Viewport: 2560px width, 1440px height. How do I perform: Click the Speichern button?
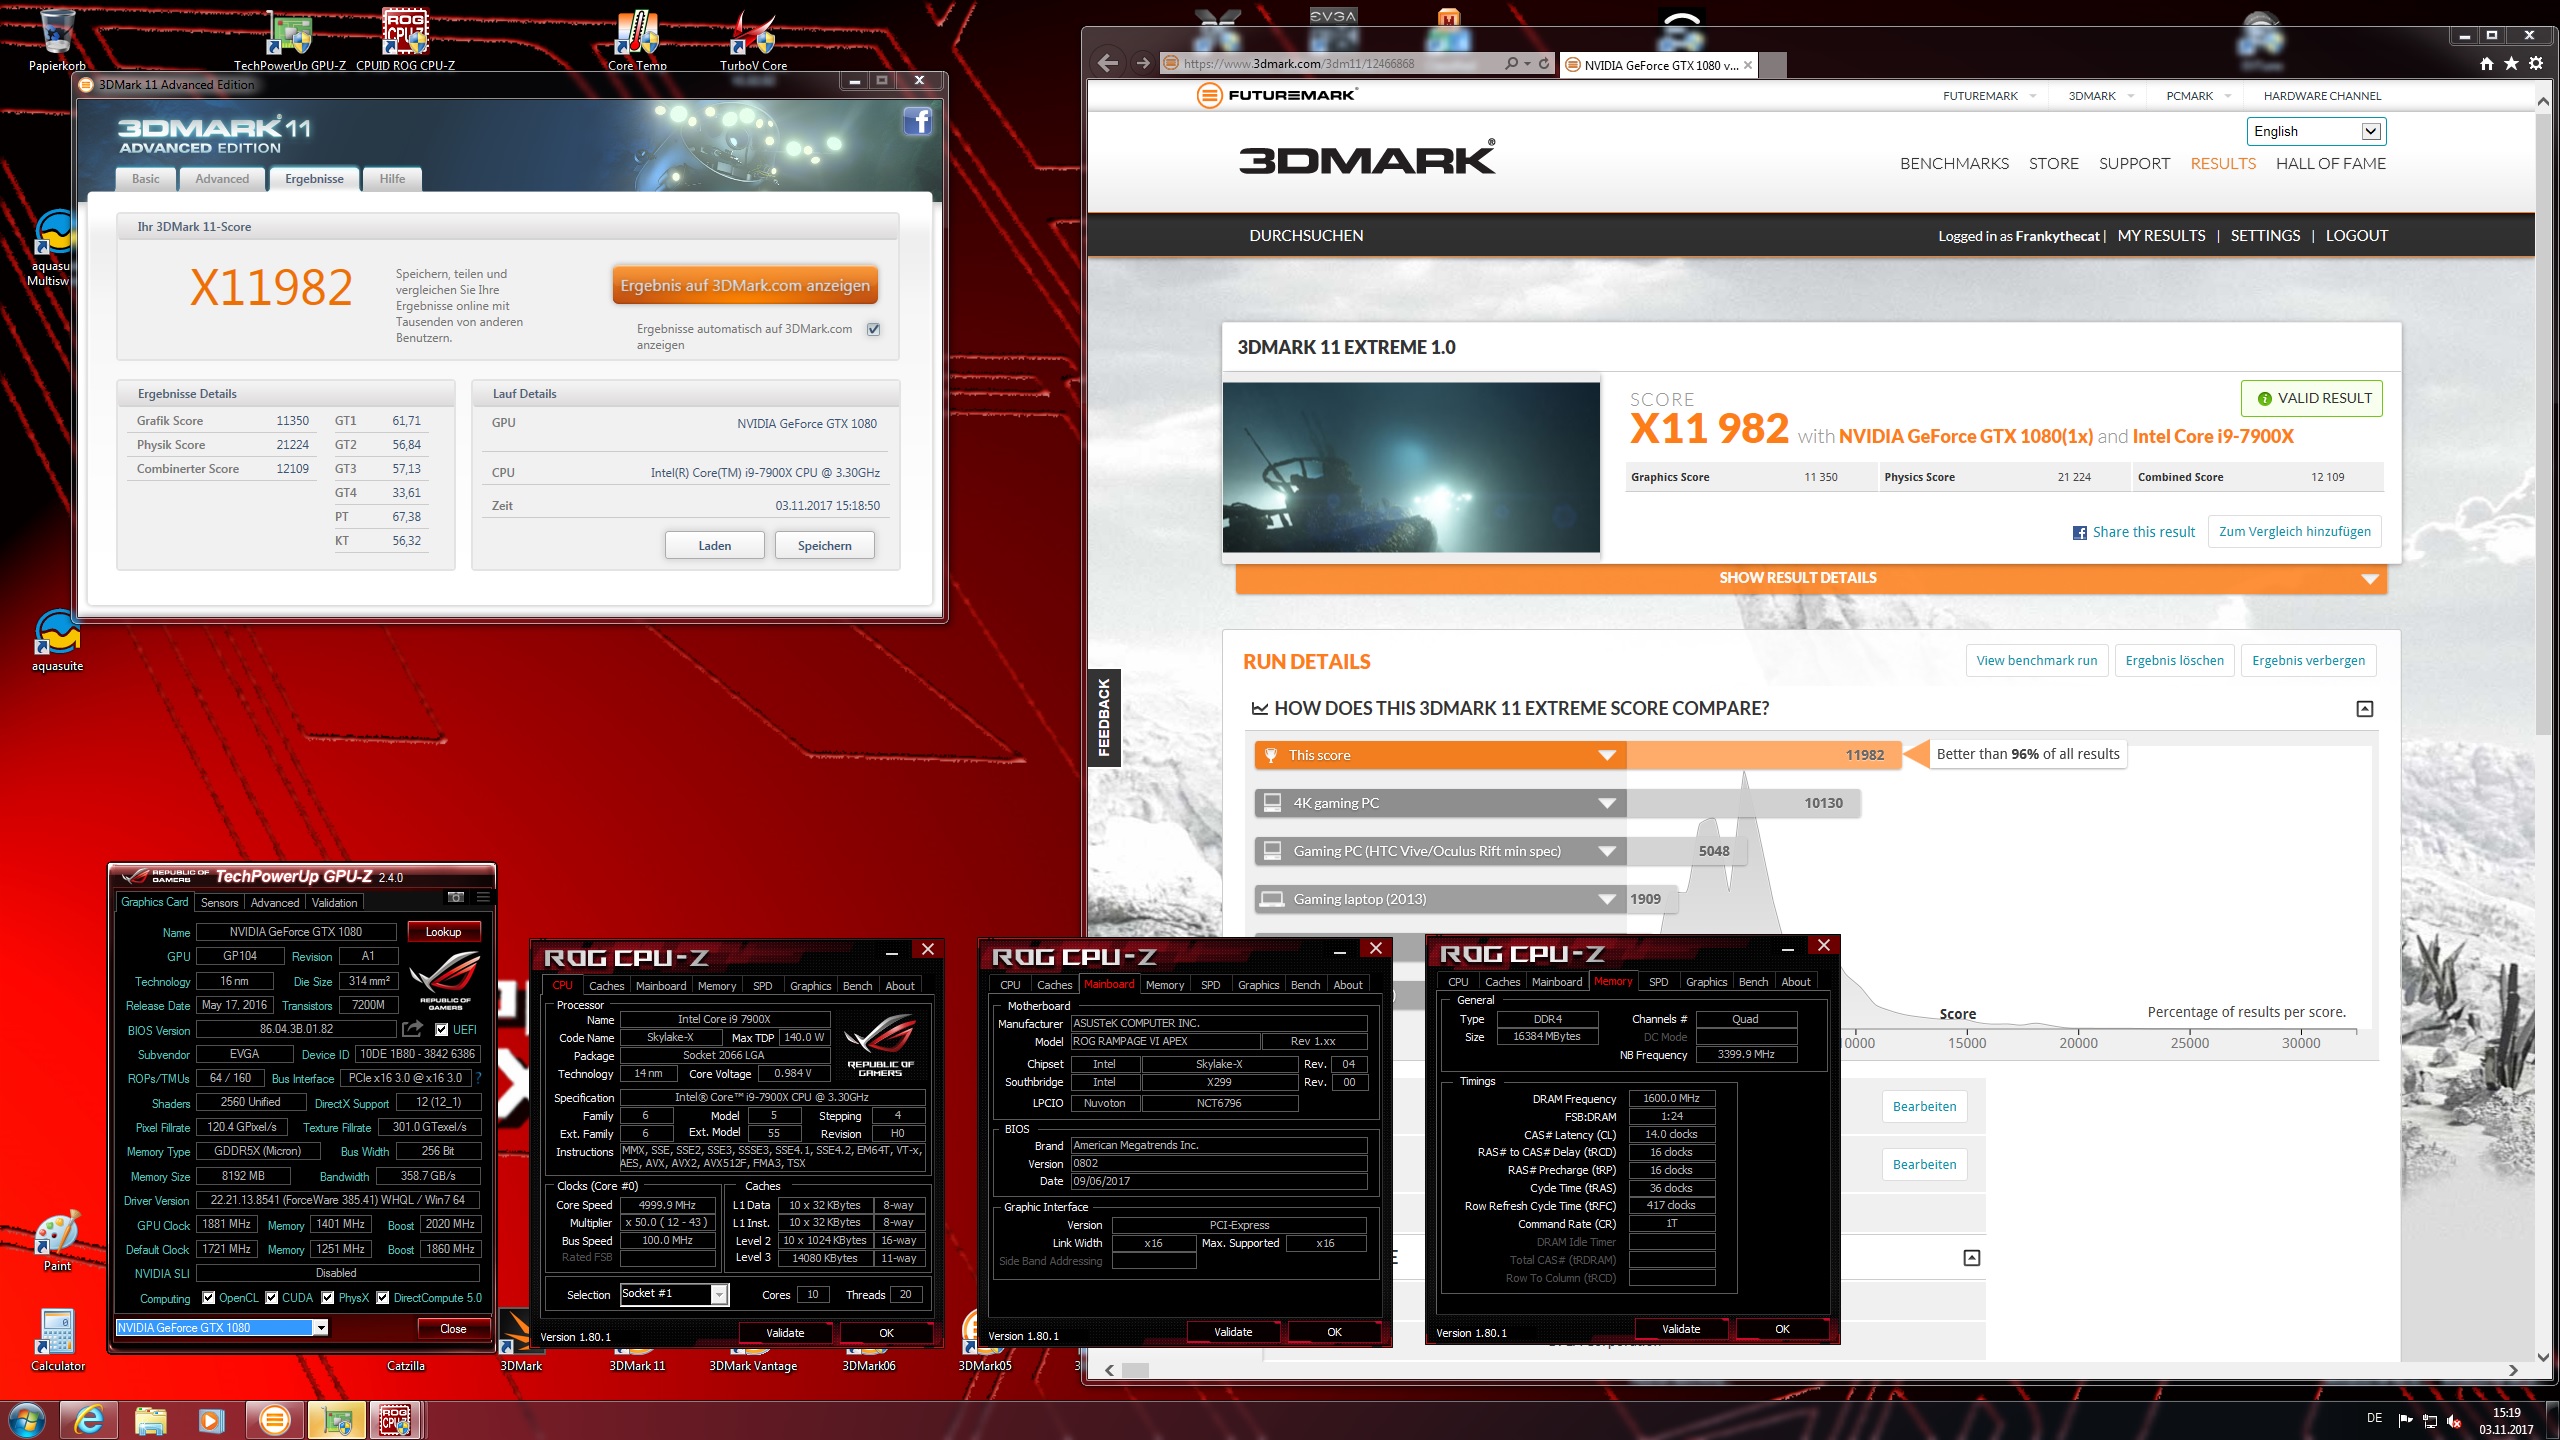coord(825,545)
